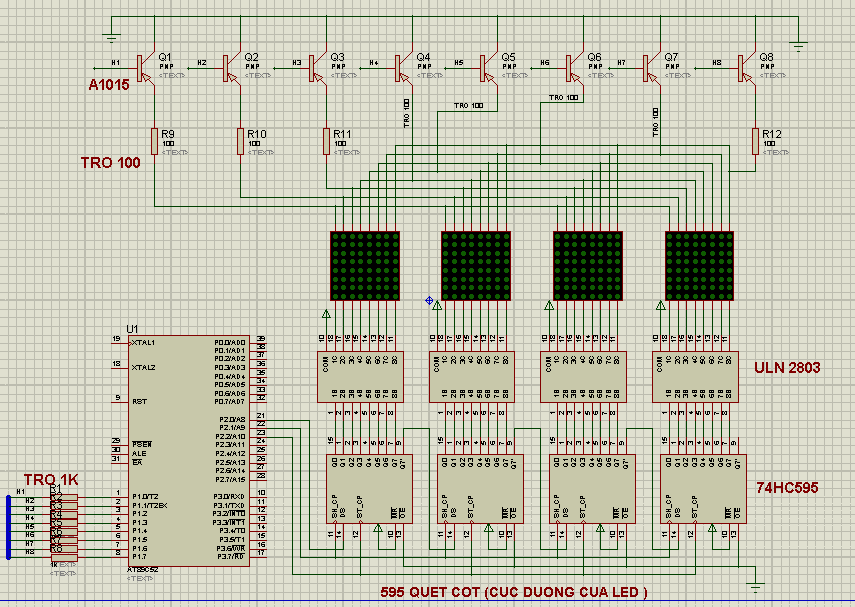Click the 595 QUET COT caption text
The image size is (855, 607).
[x=514, y=592]
